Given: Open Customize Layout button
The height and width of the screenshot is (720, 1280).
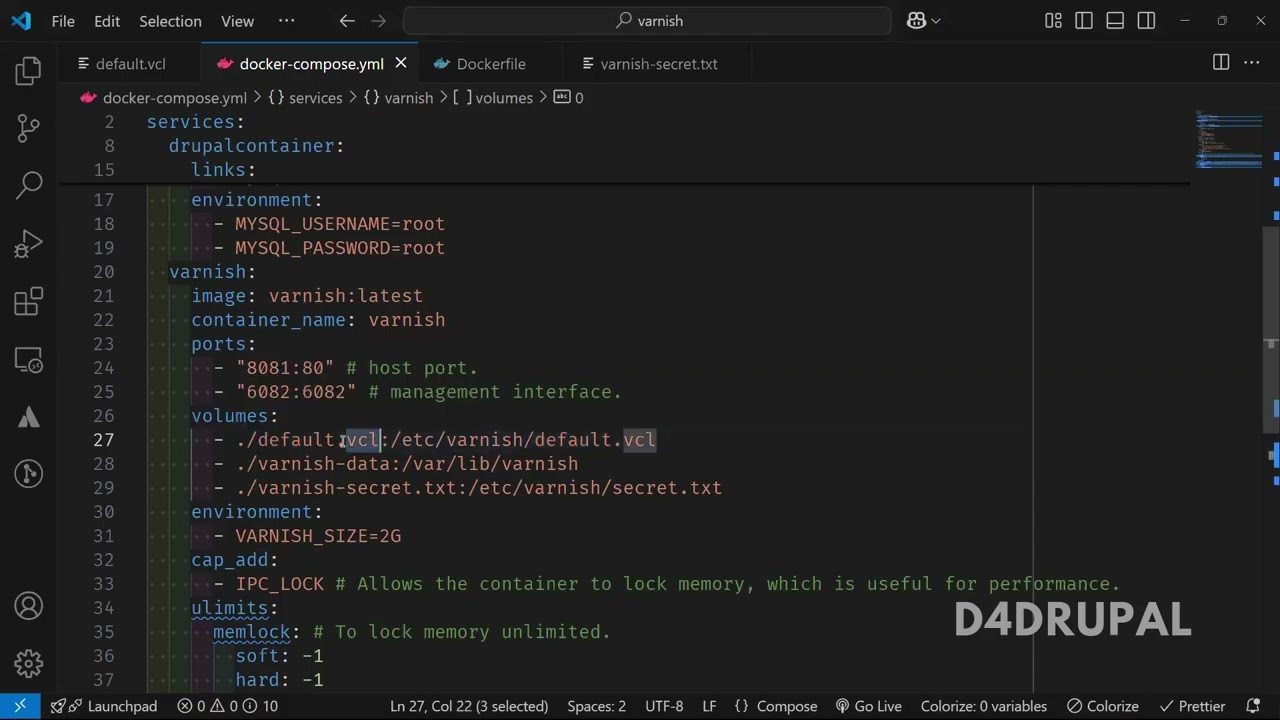Looking at the screenshot, I should coord(1053,20).
